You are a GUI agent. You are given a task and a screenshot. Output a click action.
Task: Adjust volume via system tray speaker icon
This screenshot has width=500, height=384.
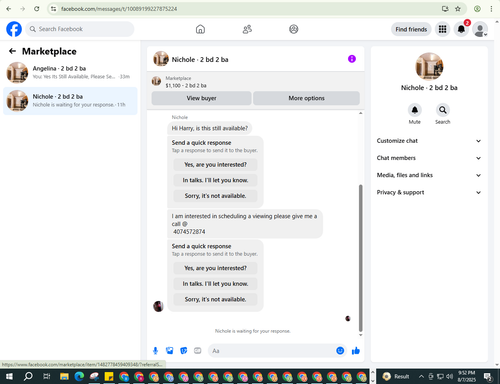(449, 377)
